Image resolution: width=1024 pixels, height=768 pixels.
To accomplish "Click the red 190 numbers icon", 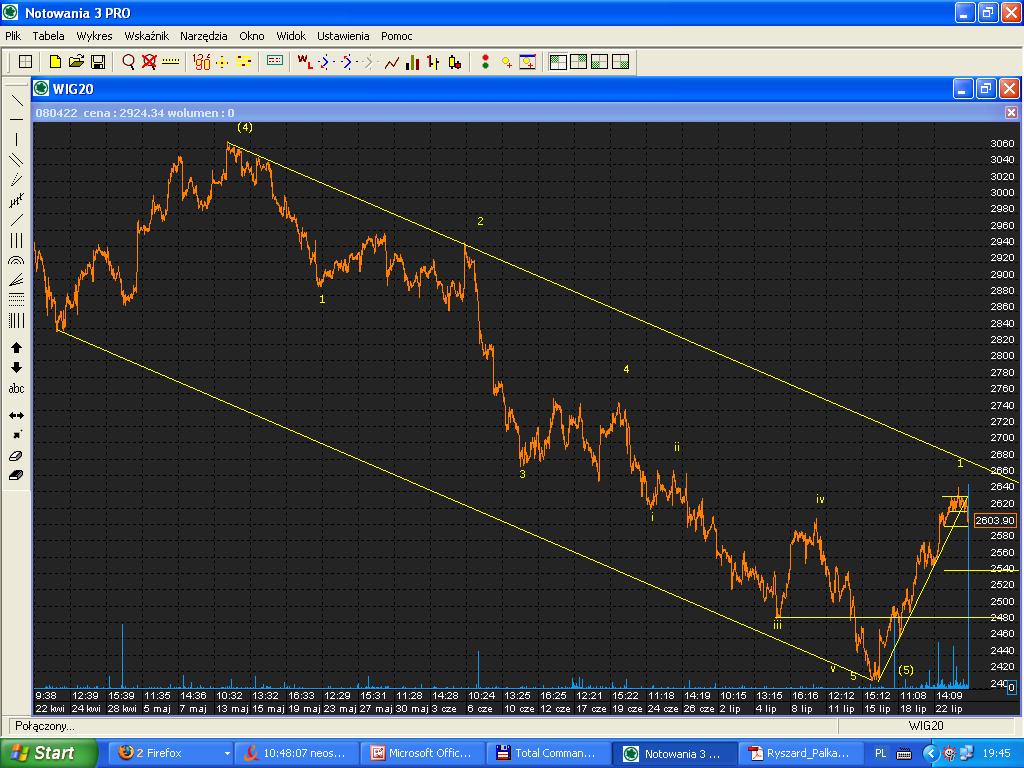I will 202,62.
